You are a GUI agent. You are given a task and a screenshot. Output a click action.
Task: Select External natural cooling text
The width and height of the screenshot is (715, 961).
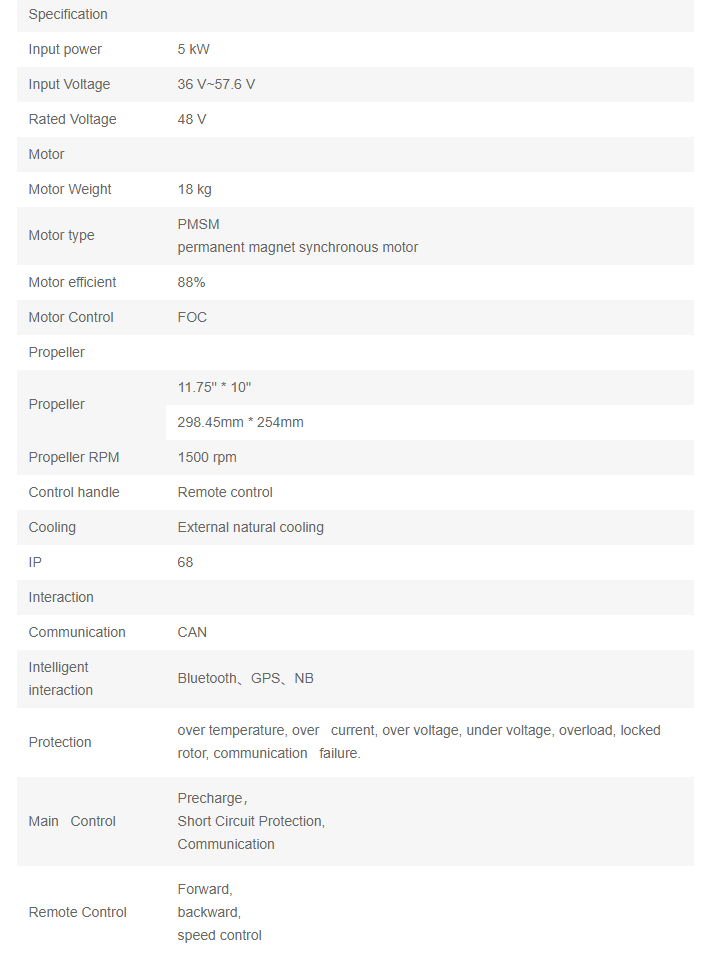click(250, 528)
